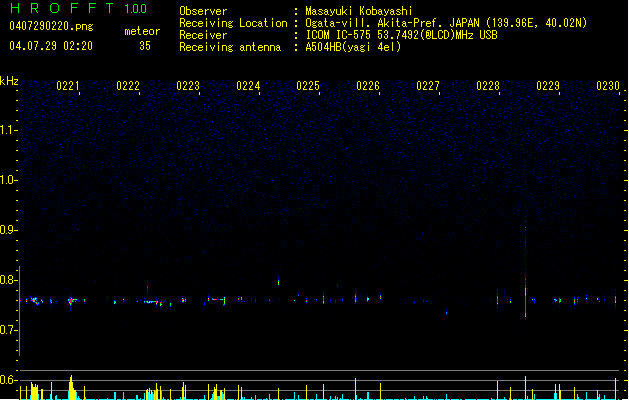Screen dimensions: 629x400
Task: Click the Receiving antenna label
Action: [x=230, y=47]
